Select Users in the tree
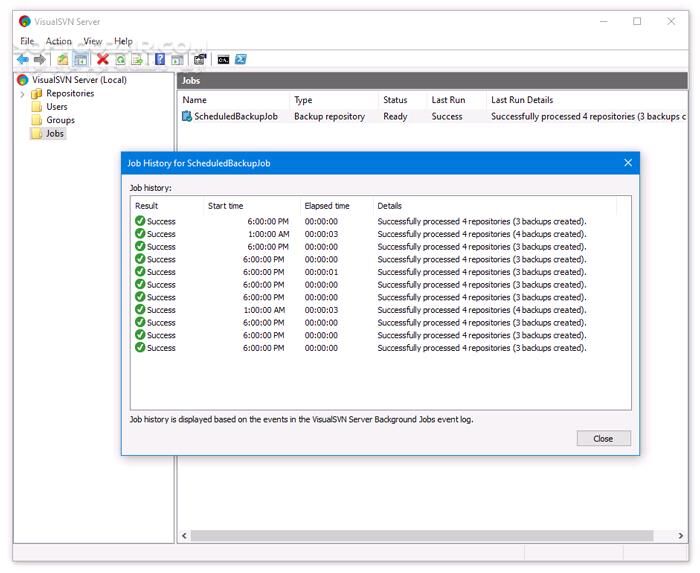700x573 pixels. [57, 107]
